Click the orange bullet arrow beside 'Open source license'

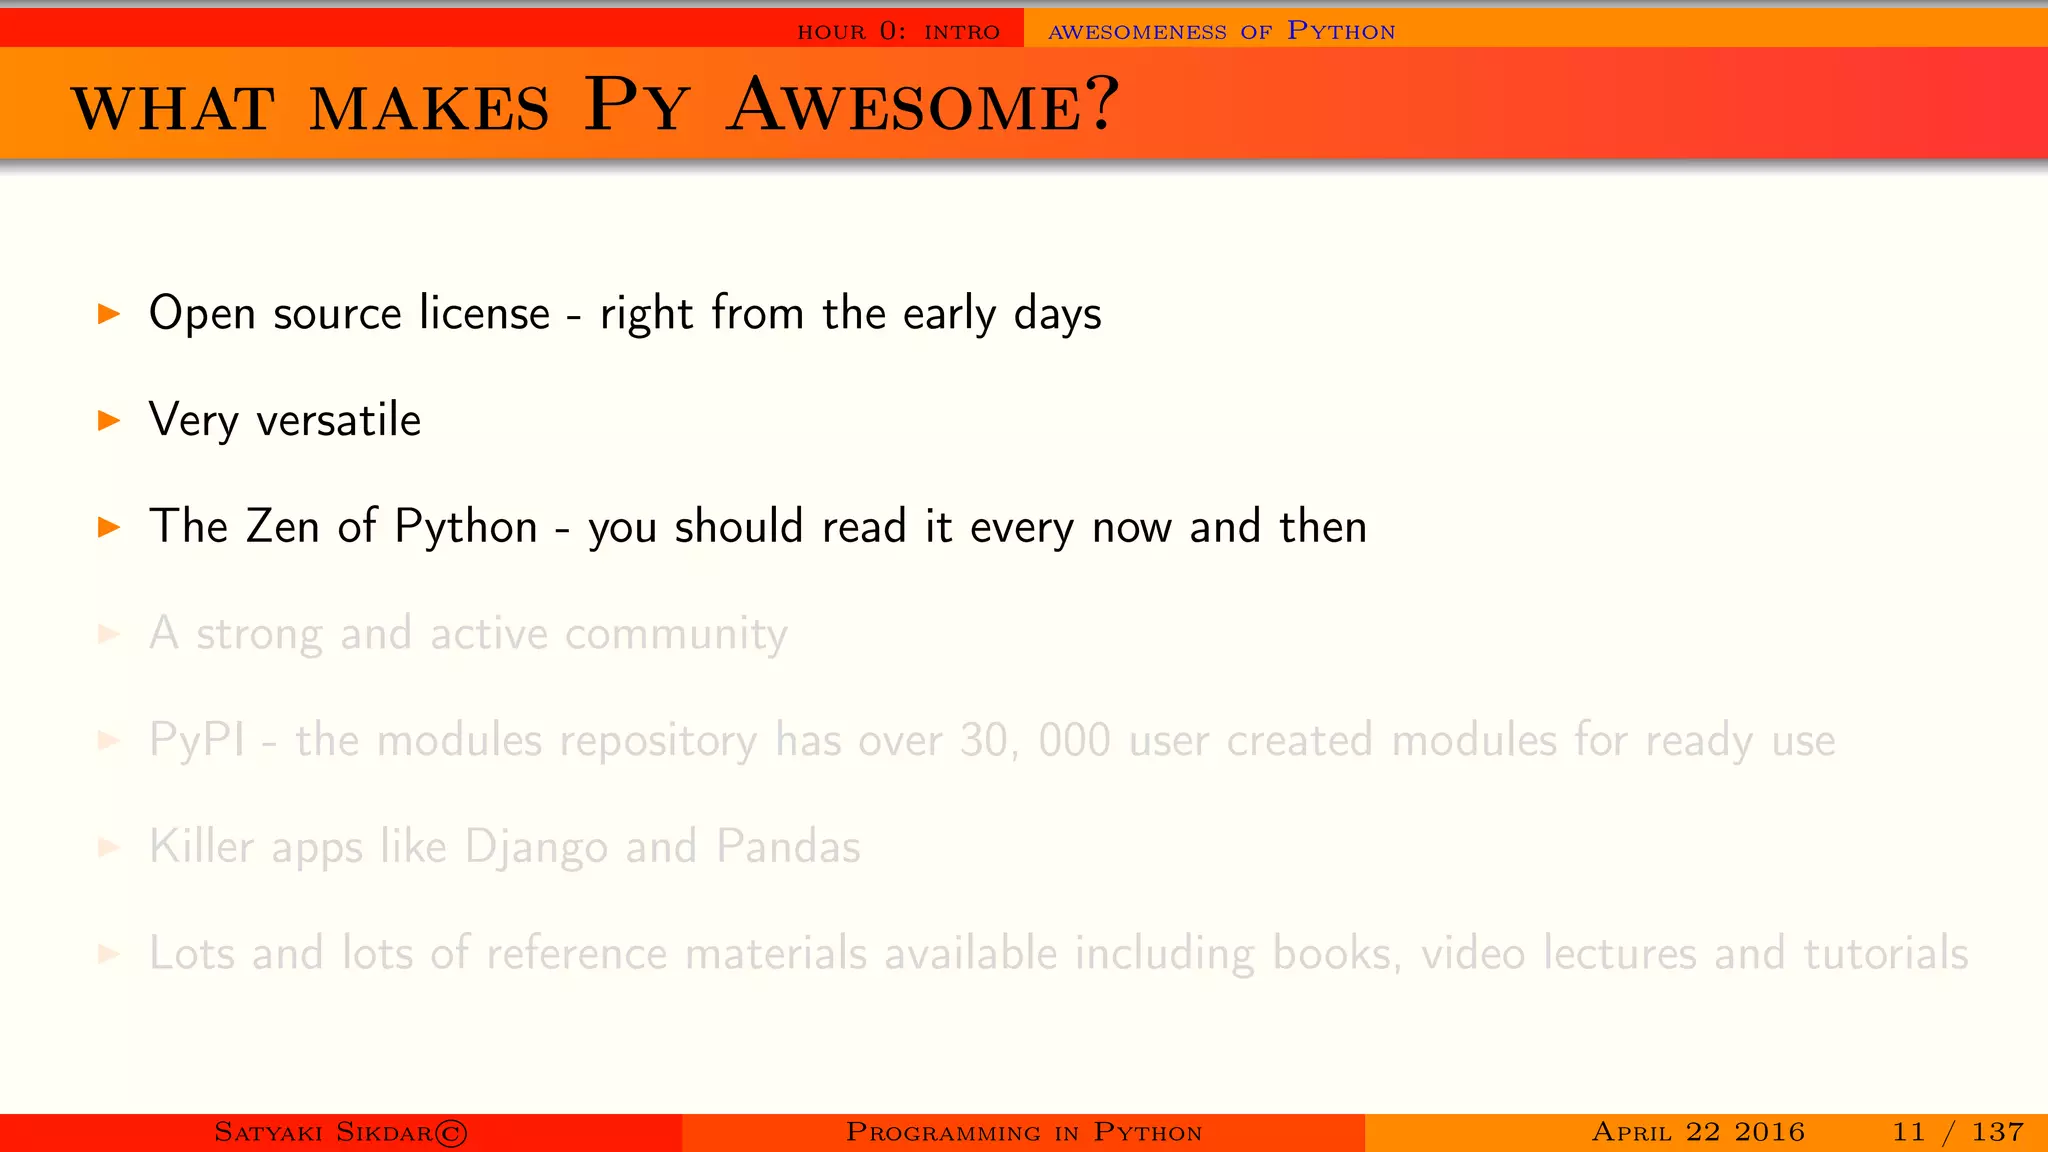[109, 314]
